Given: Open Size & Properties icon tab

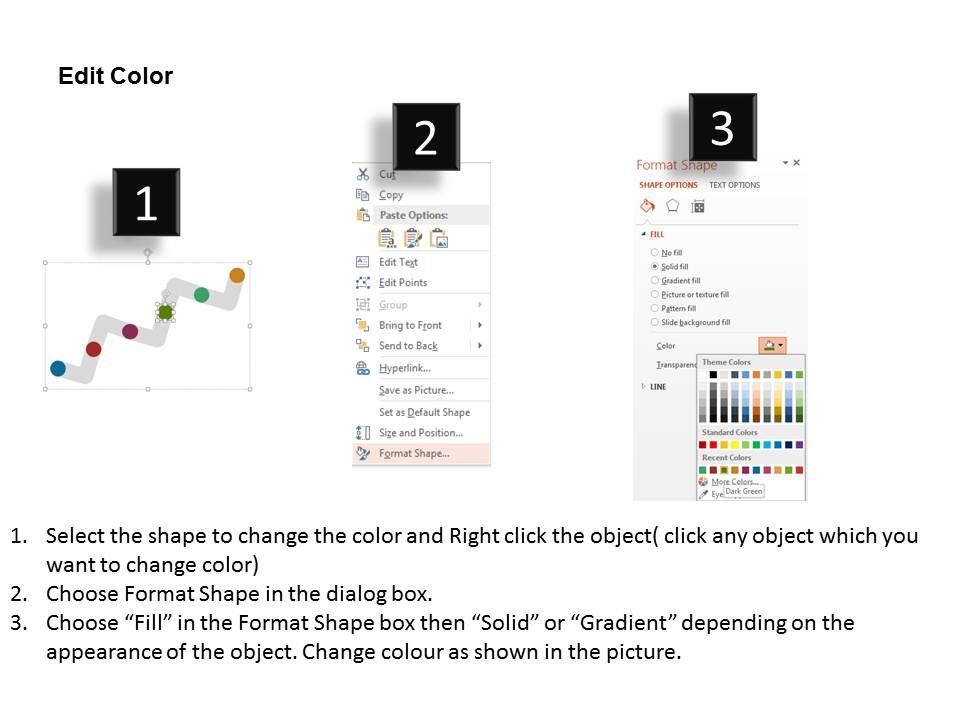Looking at the screenshot, I should point(698,206).
